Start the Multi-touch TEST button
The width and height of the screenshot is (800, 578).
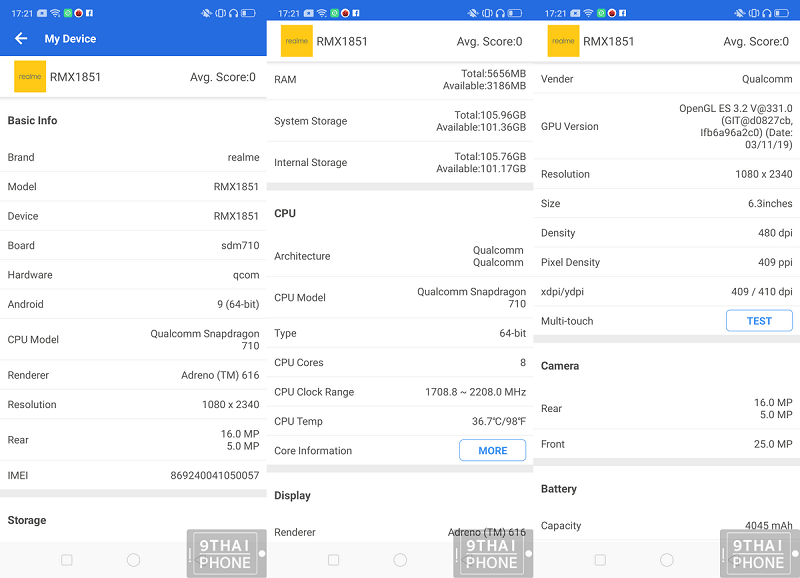pyautogui.click(x=759, y=321)
